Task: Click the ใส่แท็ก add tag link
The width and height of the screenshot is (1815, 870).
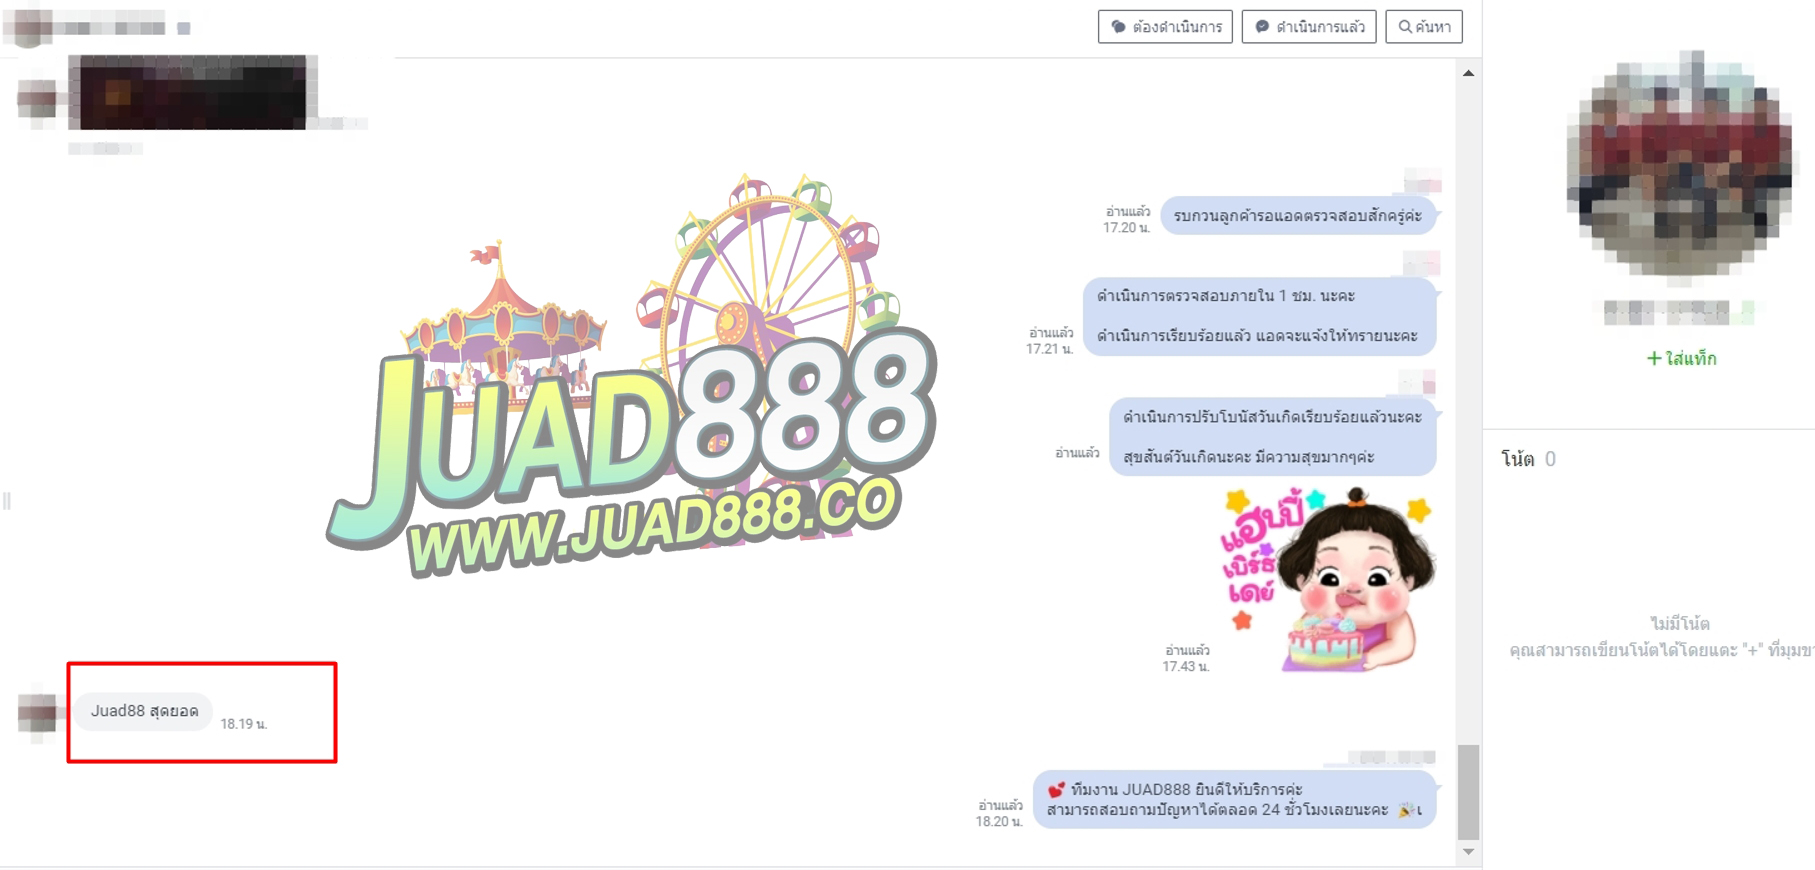Action: tap(1681, 358)
